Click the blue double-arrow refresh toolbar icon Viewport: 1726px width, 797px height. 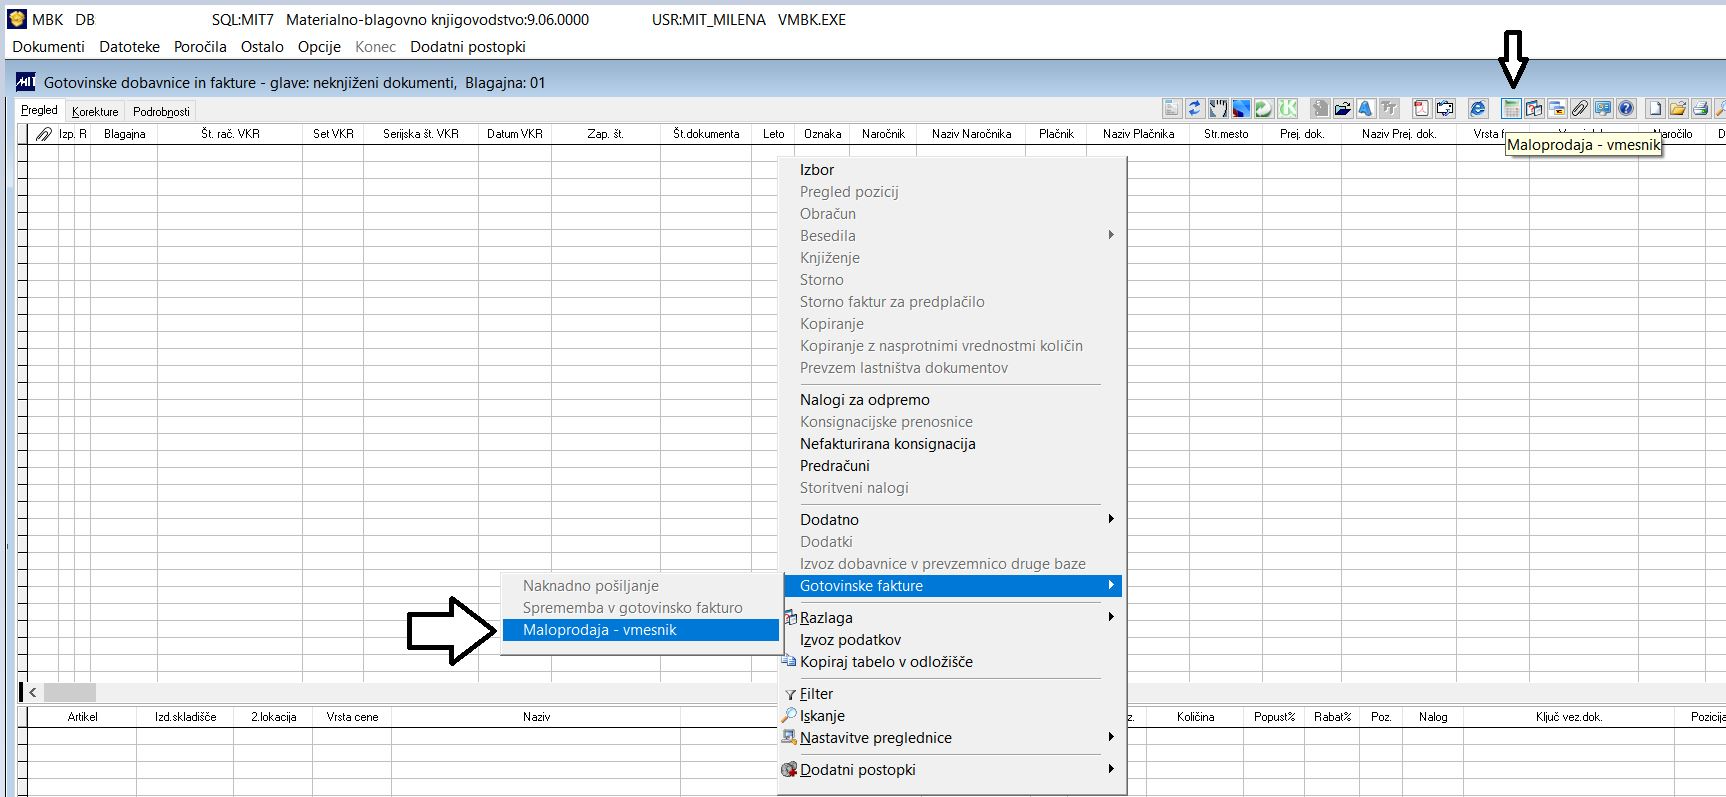coord(1194,109)
